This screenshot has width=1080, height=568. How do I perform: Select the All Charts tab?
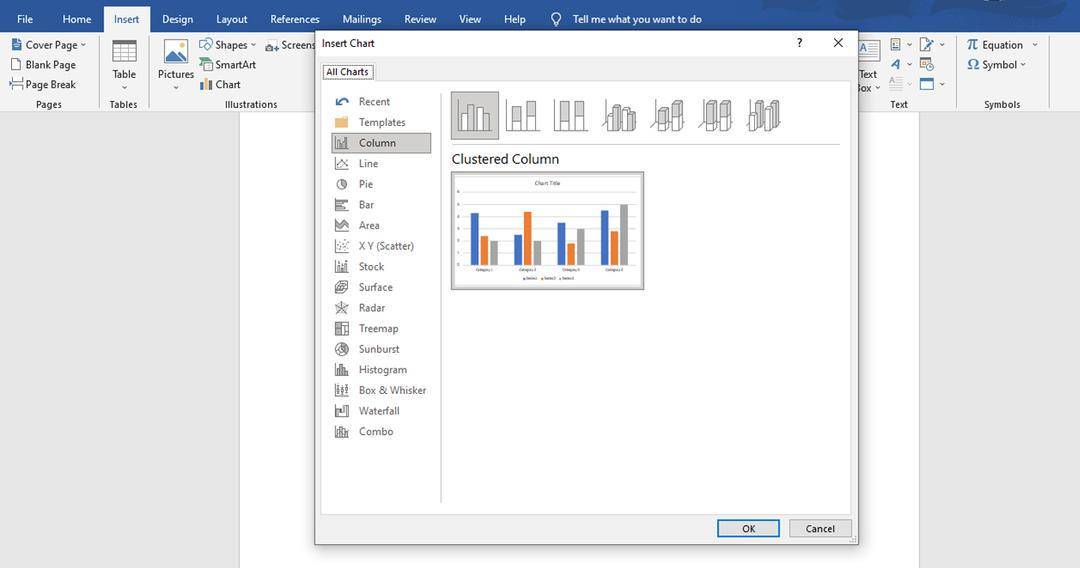coord(347,72)
